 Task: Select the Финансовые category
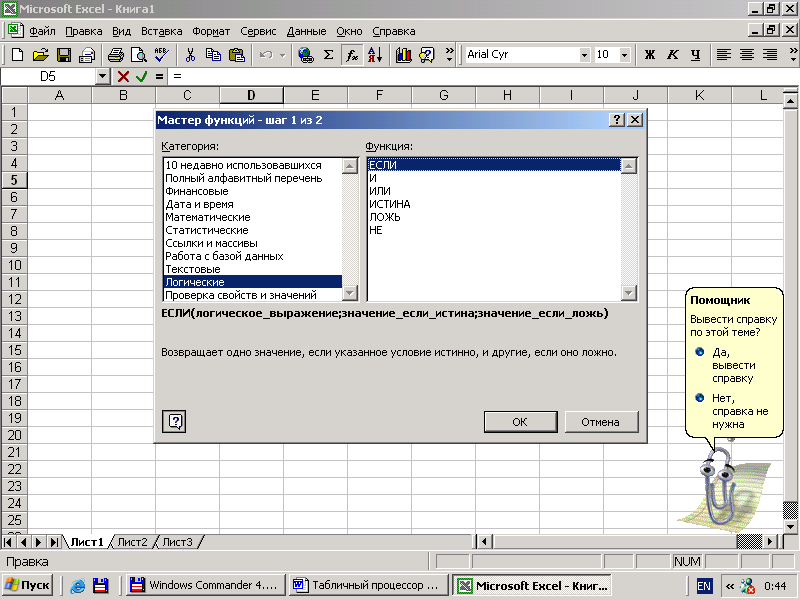click(253, 191)
